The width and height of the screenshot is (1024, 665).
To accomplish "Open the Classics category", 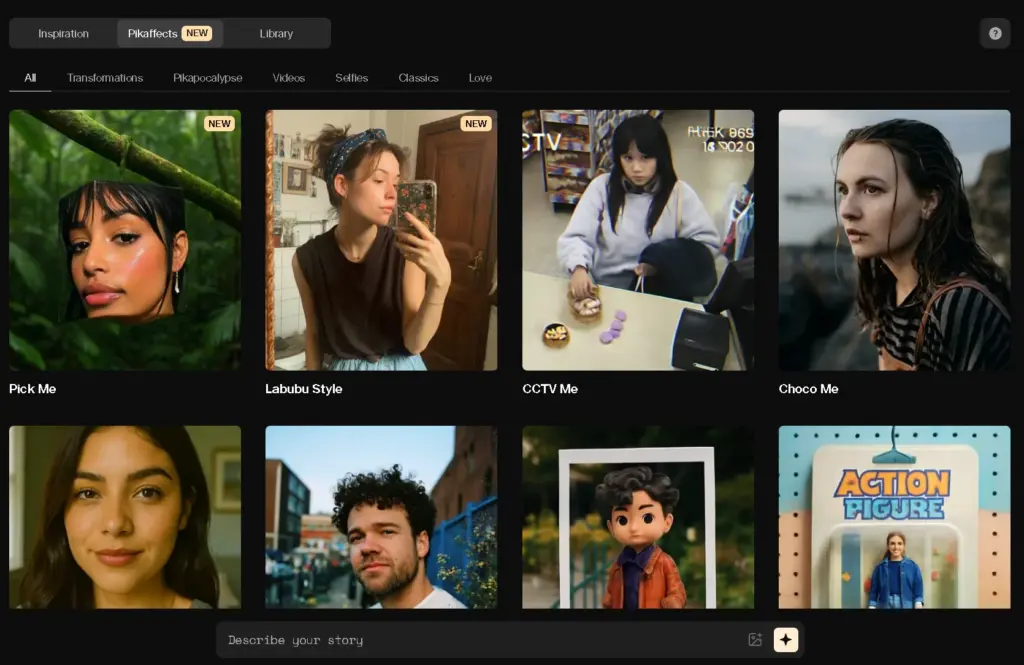I will point(418,78).
